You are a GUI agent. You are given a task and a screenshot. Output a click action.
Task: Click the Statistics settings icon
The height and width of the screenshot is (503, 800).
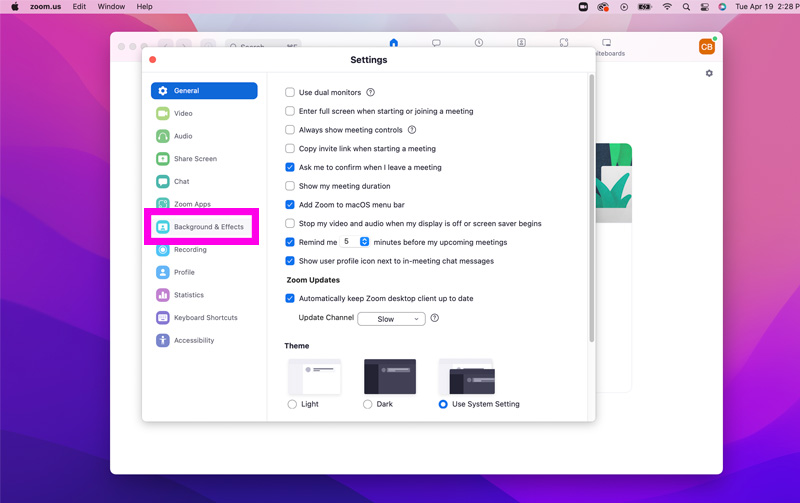163,295
